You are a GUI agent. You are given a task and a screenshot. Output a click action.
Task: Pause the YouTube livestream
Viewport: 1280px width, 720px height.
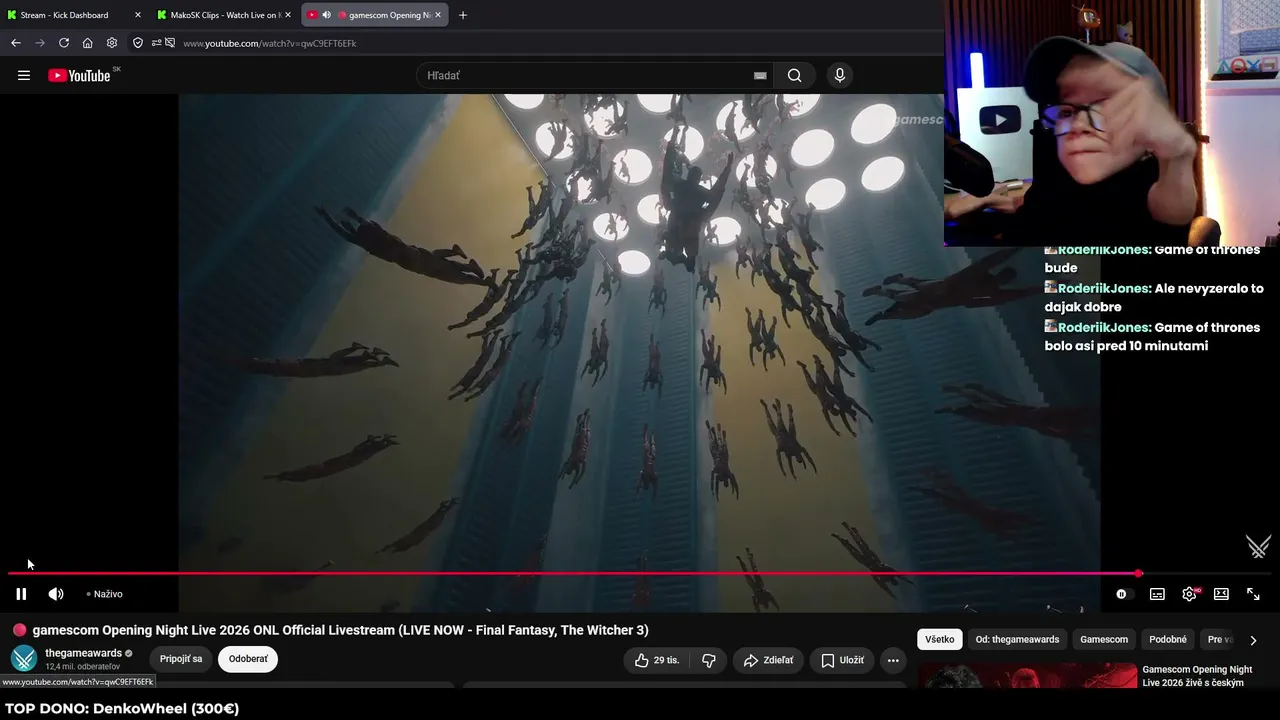coord(21,594)
